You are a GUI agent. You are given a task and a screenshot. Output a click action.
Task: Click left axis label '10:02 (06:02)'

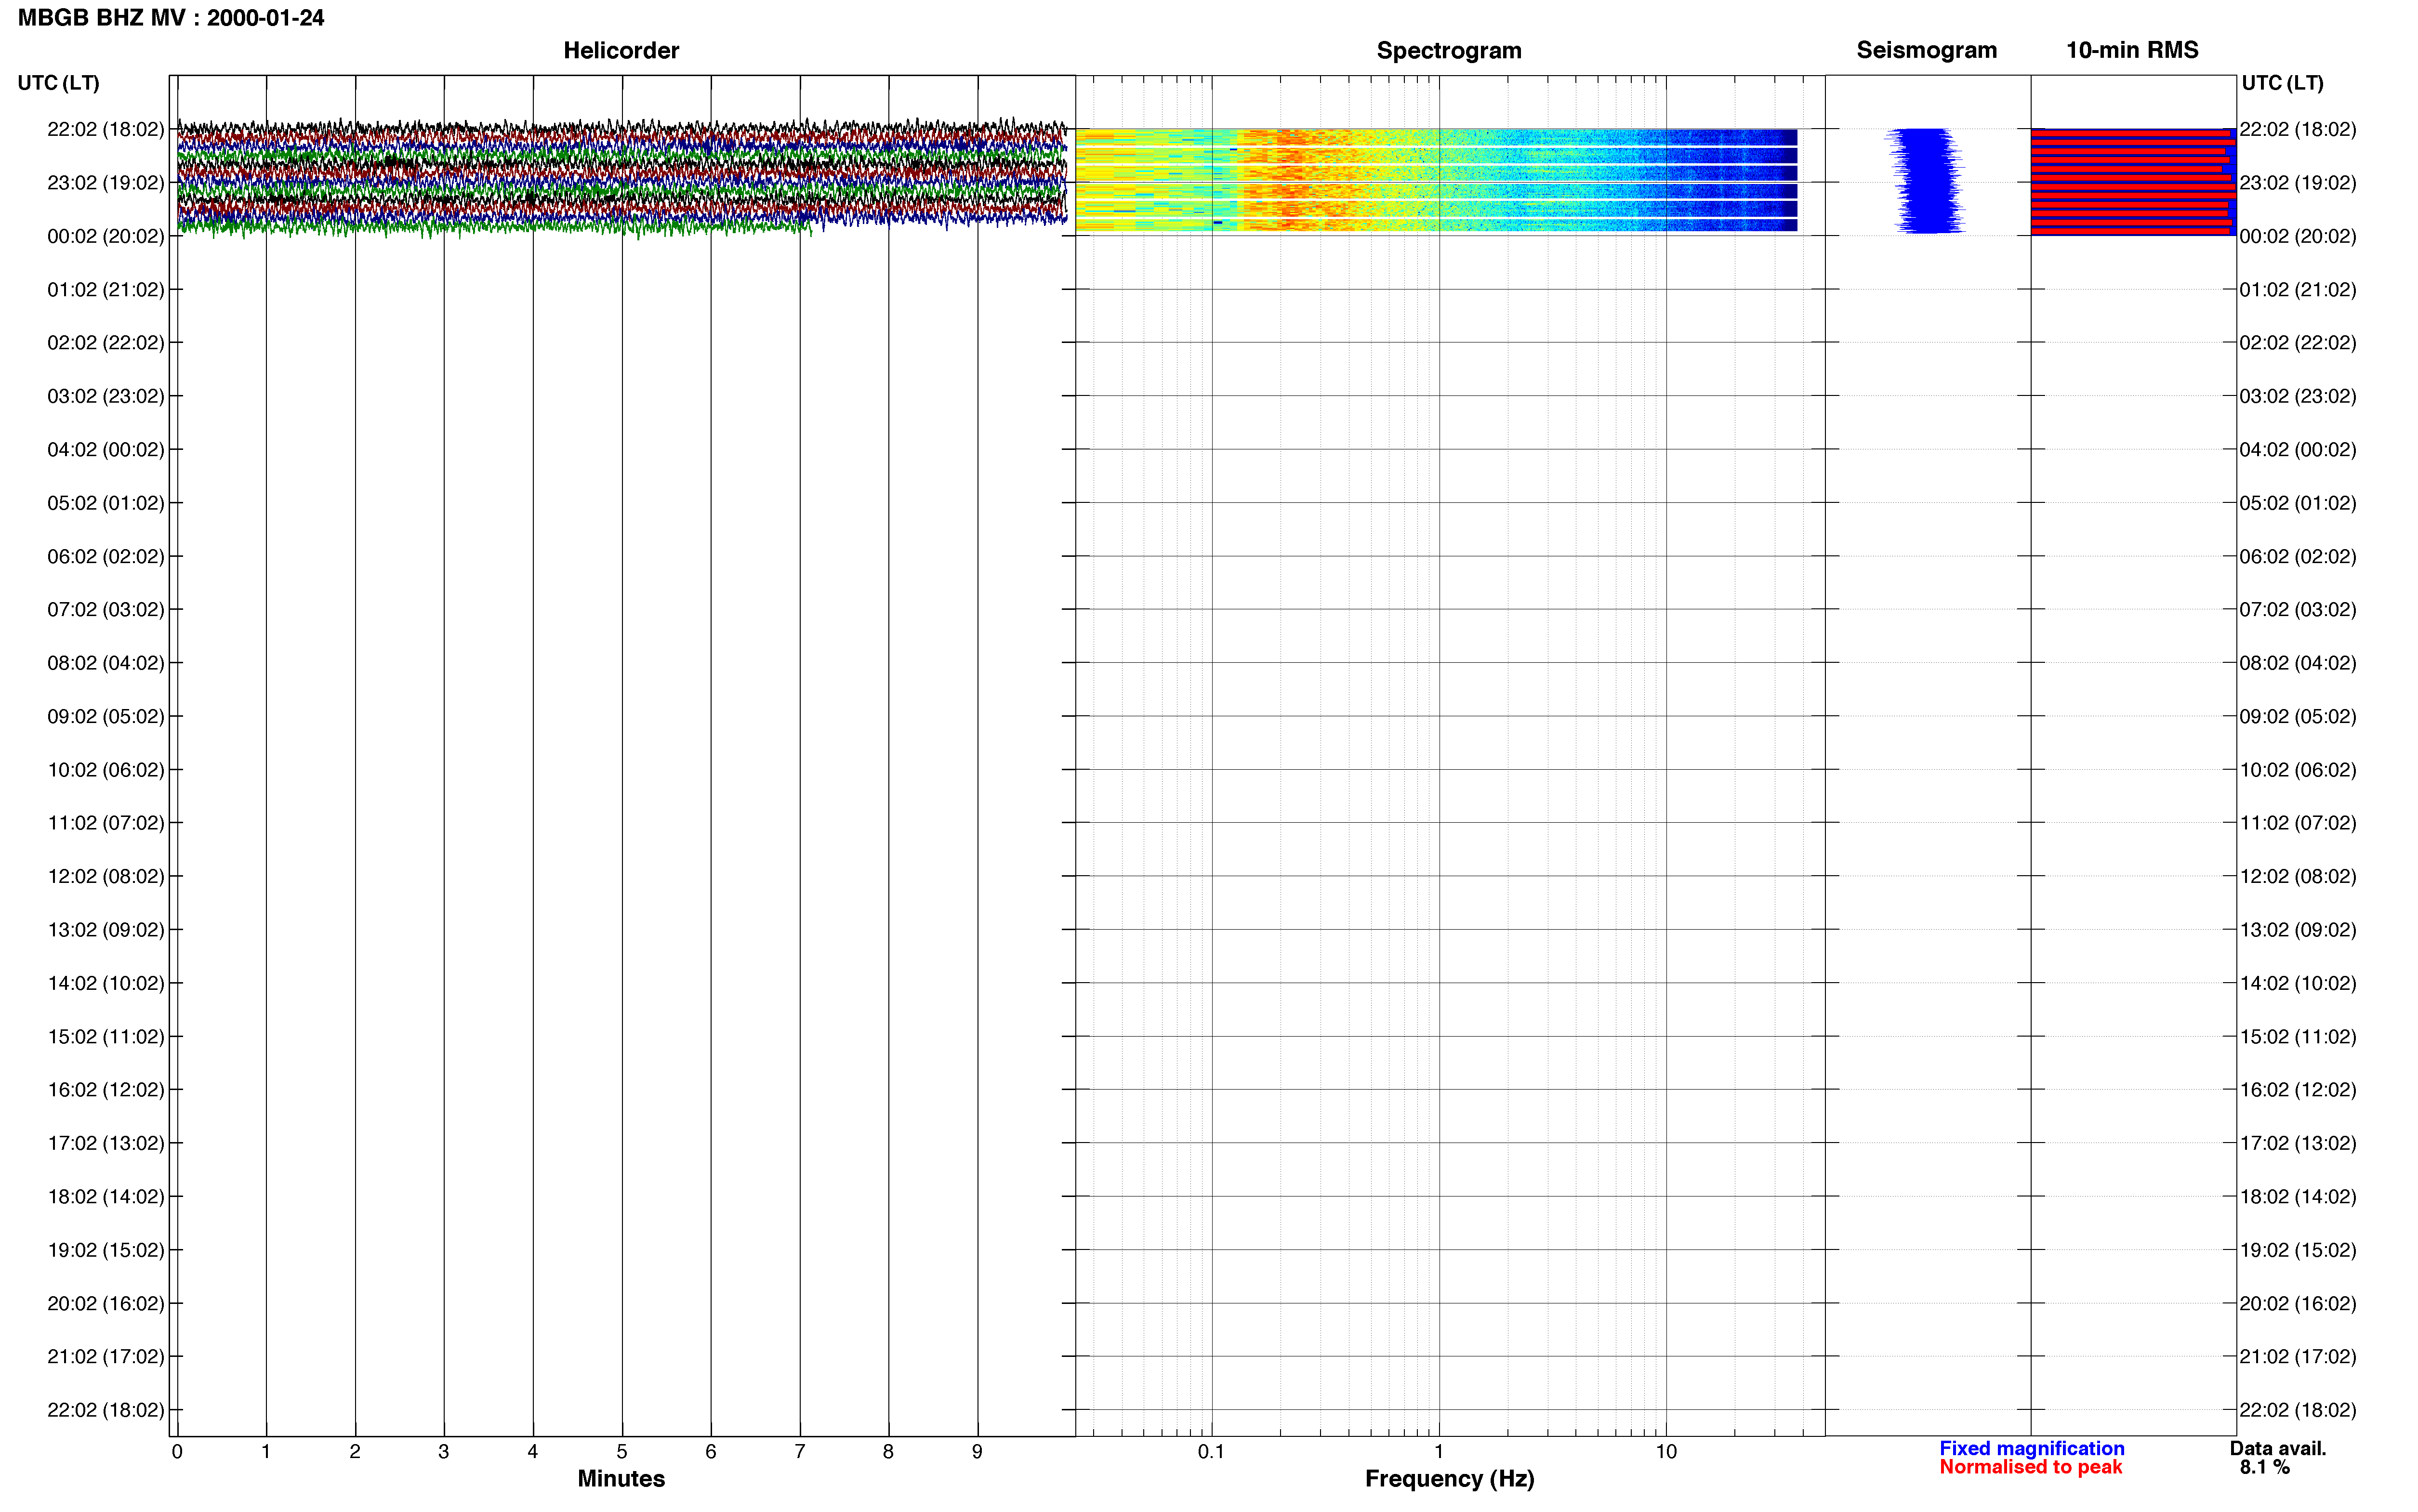coord(105,770)
